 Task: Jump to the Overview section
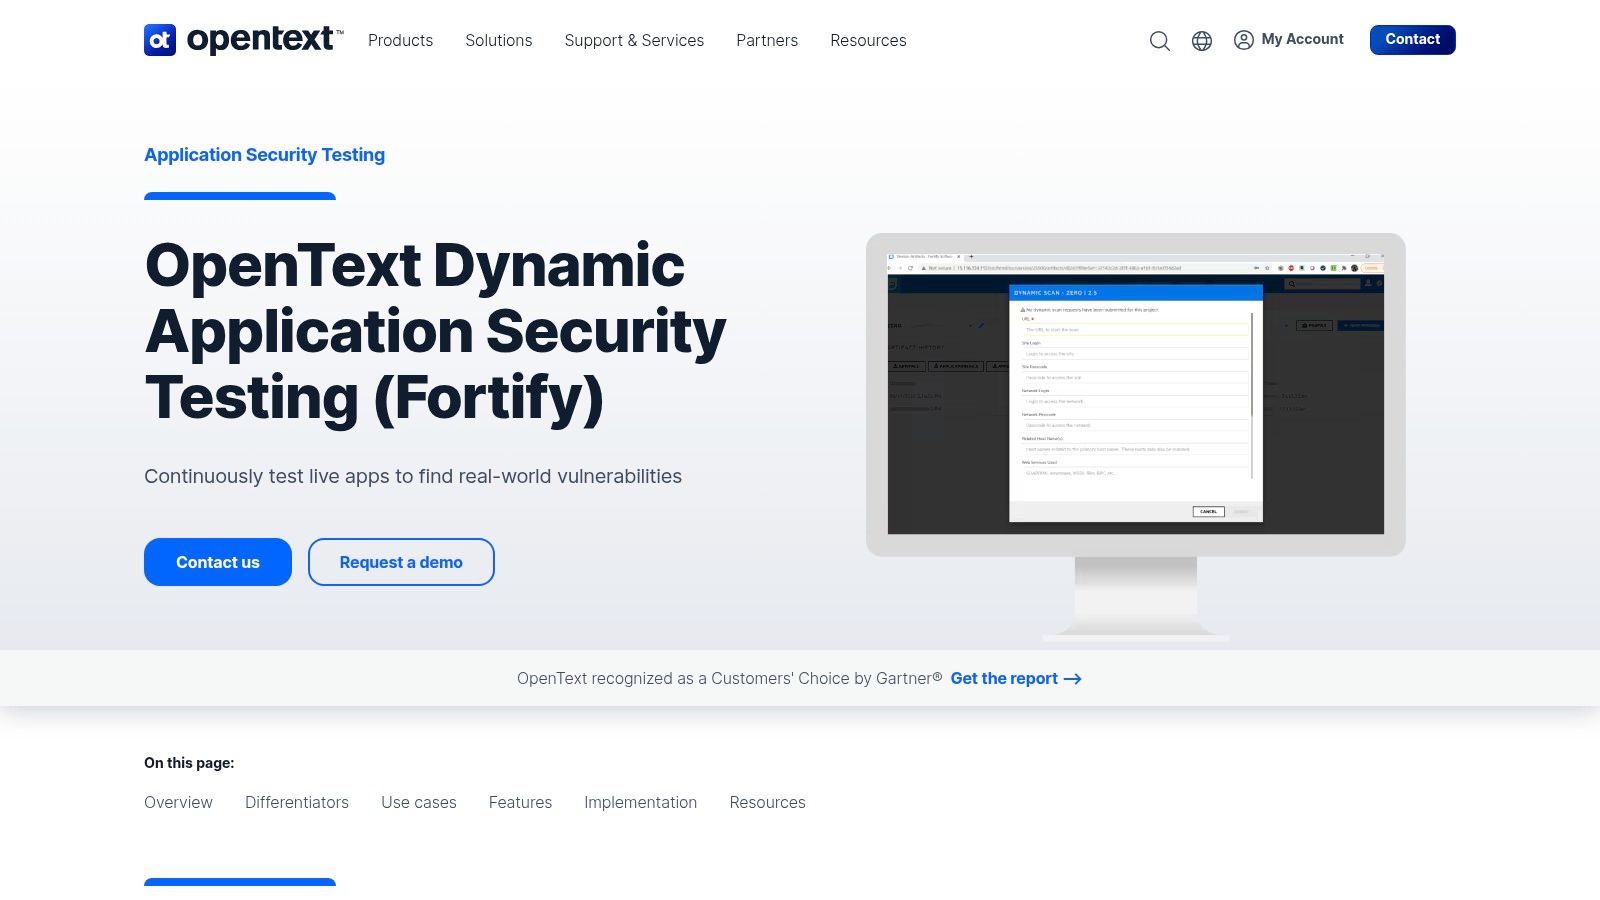coord(178,802)
